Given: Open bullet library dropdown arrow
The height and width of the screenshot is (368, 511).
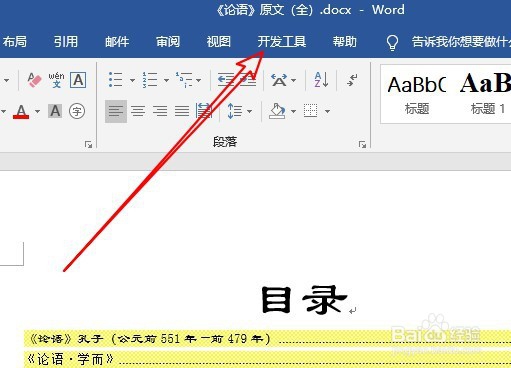Looking at the screenshot, I should point(132,80).
